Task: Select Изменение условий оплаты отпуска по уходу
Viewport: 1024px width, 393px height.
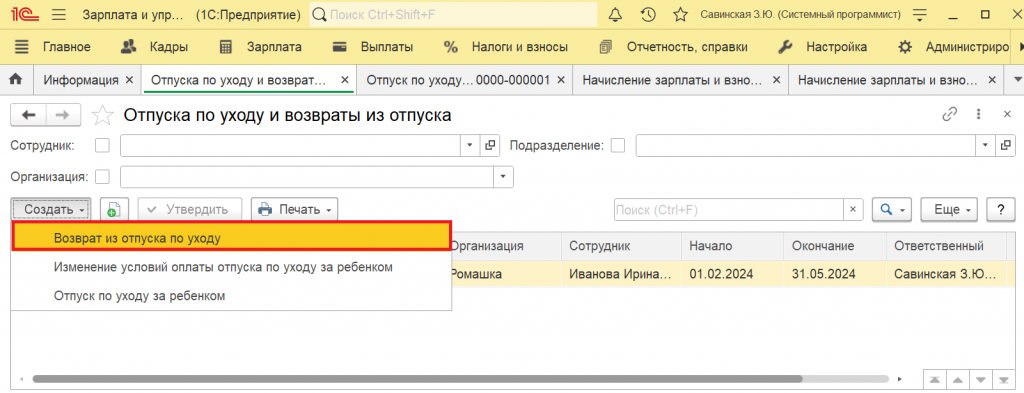Action: click(x=231, y=267)
